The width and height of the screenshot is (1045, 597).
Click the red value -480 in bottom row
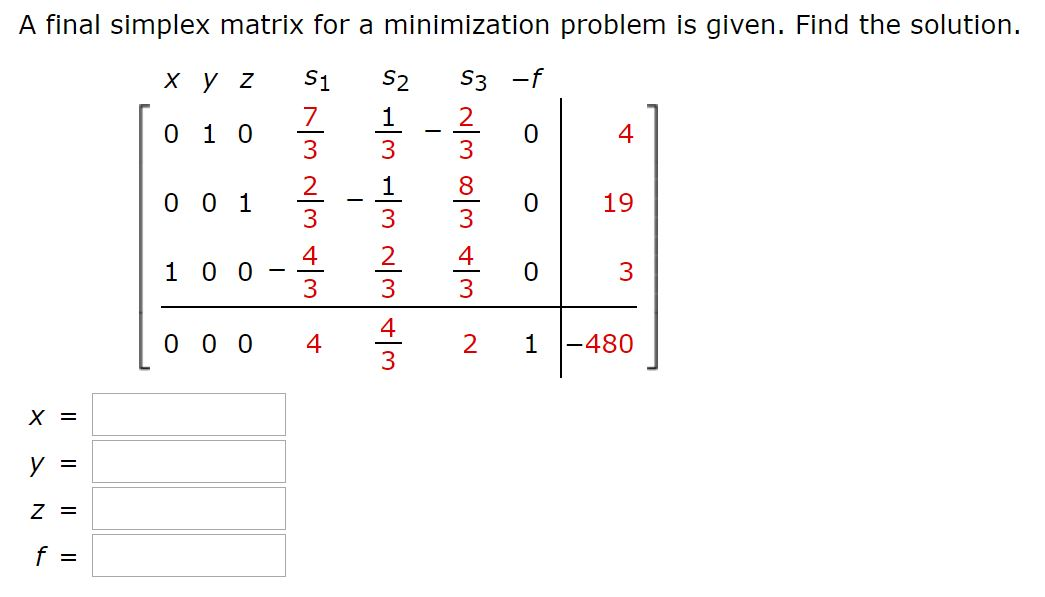tap(603, 343)
